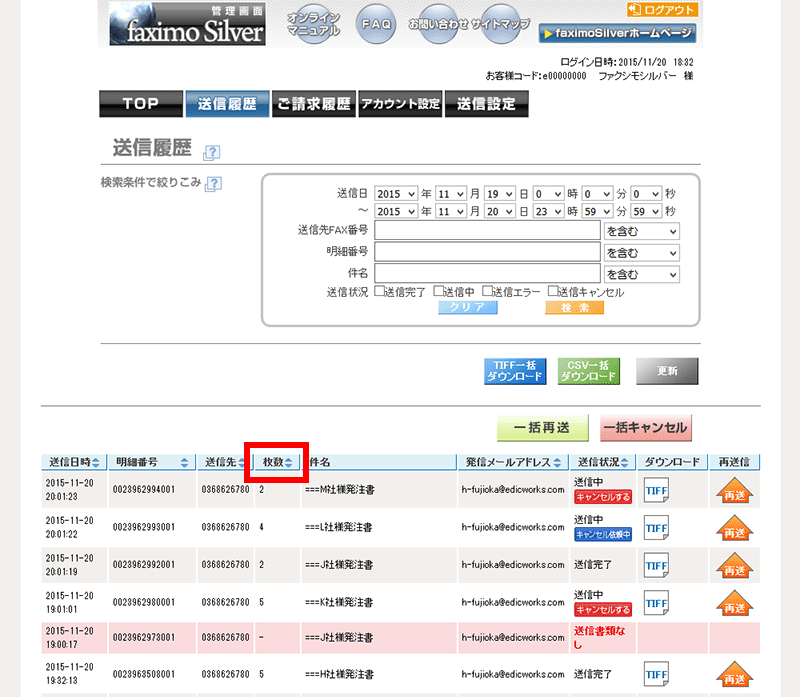The width and height of the screenshot is (800, 697).
Task: Tick the 送信キャンセル status checkbox
Action: (x=552, y=292)
